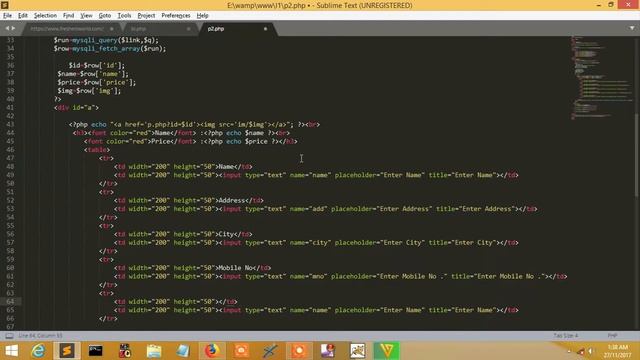Click line number 46 in gutter
The height and width of the screenshot is (360, 640).
(10, 149)
